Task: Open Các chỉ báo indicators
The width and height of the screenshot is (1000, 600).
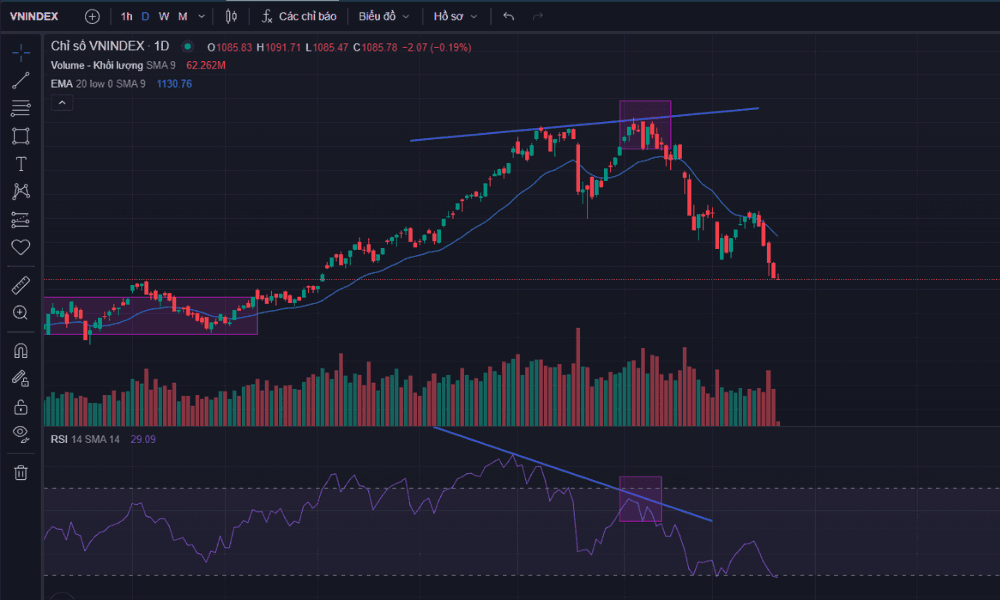Action: [299, 16]
